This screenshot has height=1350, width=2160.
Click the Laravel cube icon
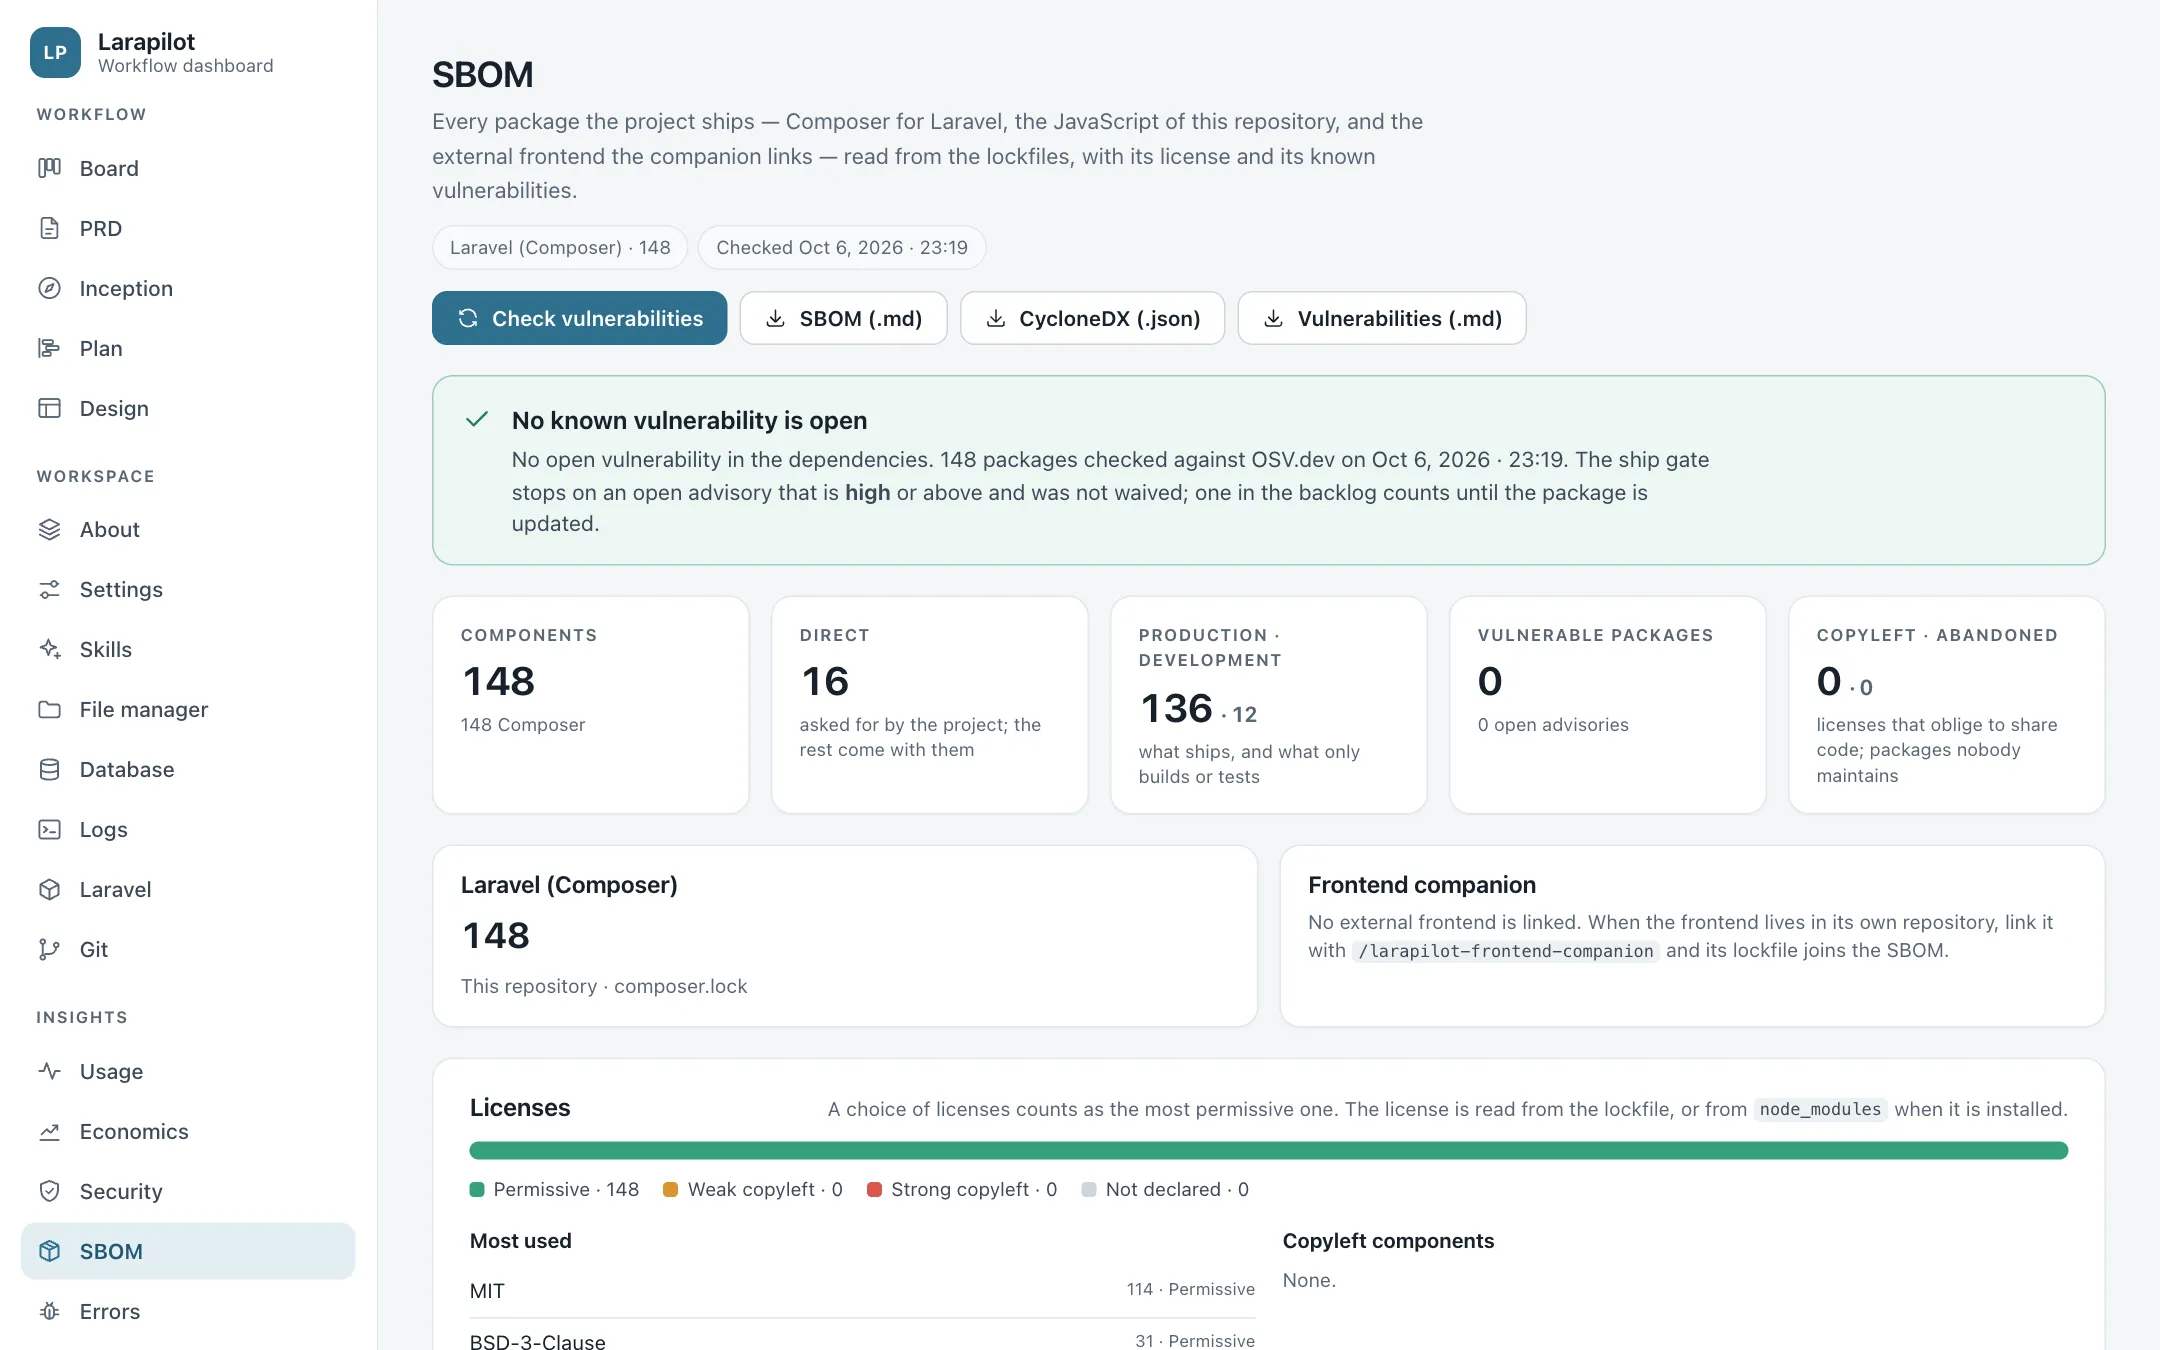(49, 889)
